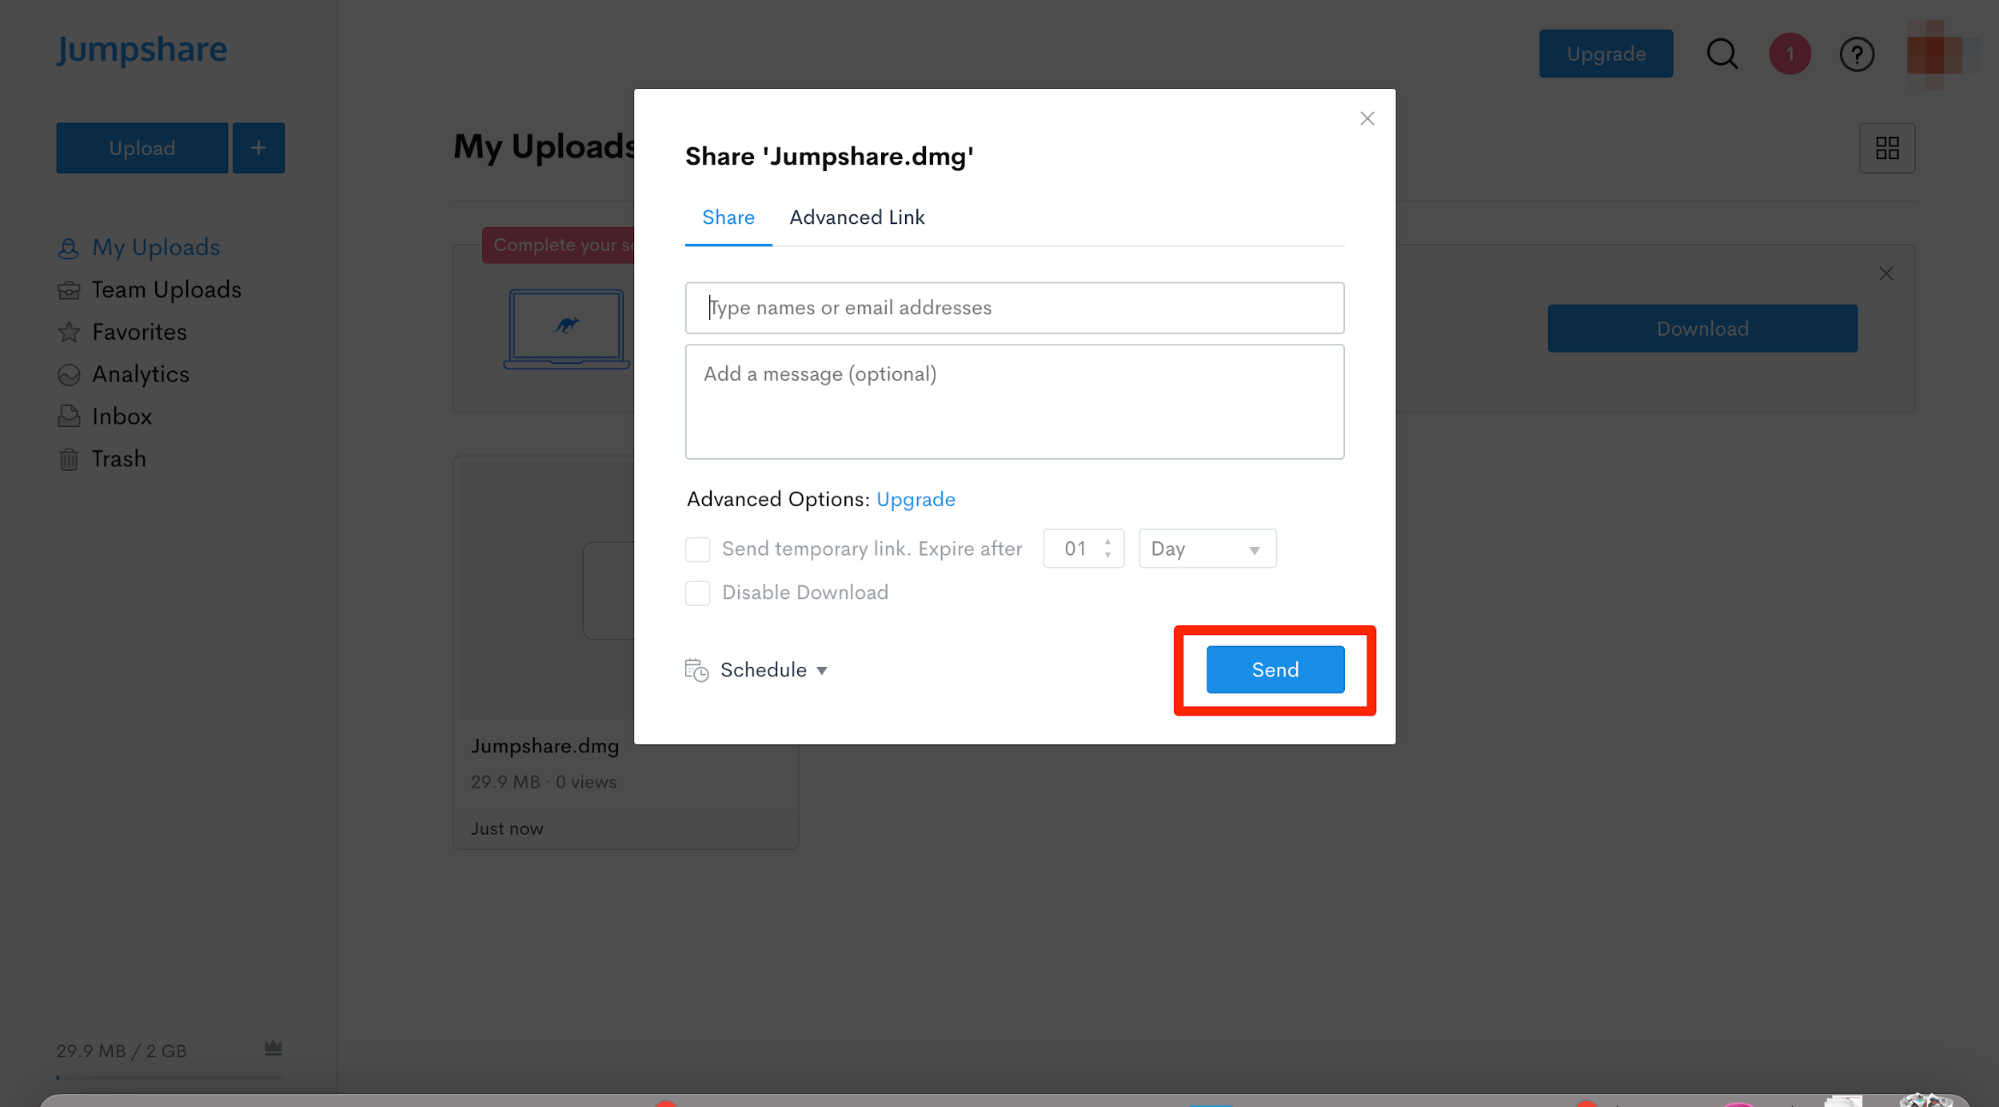Click the laptop illustration in the banner
Viewport: 1999px width, 1107px height.
pyautogui.click(x=566, y=329)
